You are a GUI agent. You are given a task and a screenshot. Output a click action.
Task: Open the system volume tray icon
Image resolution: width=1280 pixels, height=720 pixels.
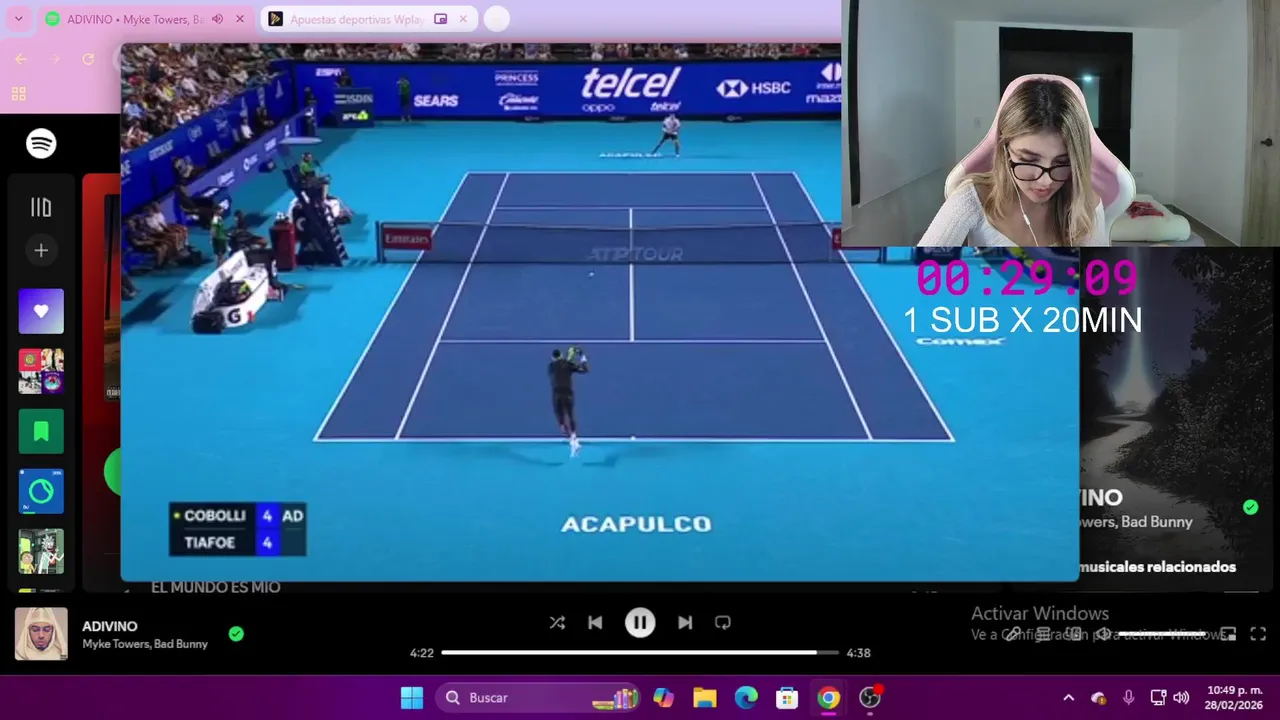pos(1181,698)
